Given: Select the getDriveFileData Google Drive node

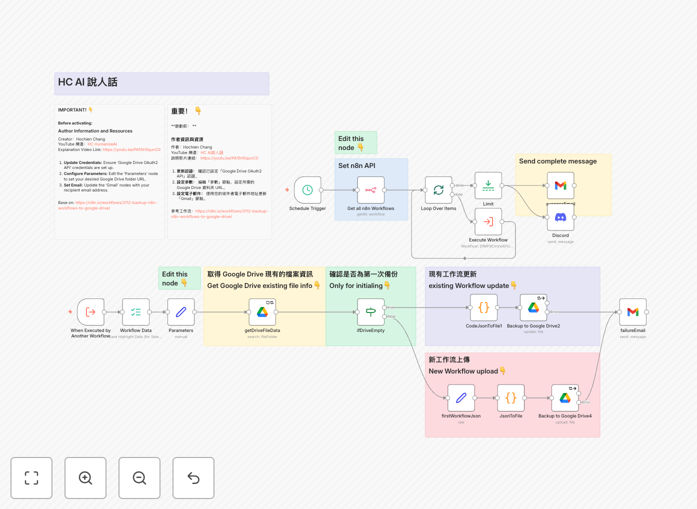Looking at the screenshot, I should click(x=262, y=312).
